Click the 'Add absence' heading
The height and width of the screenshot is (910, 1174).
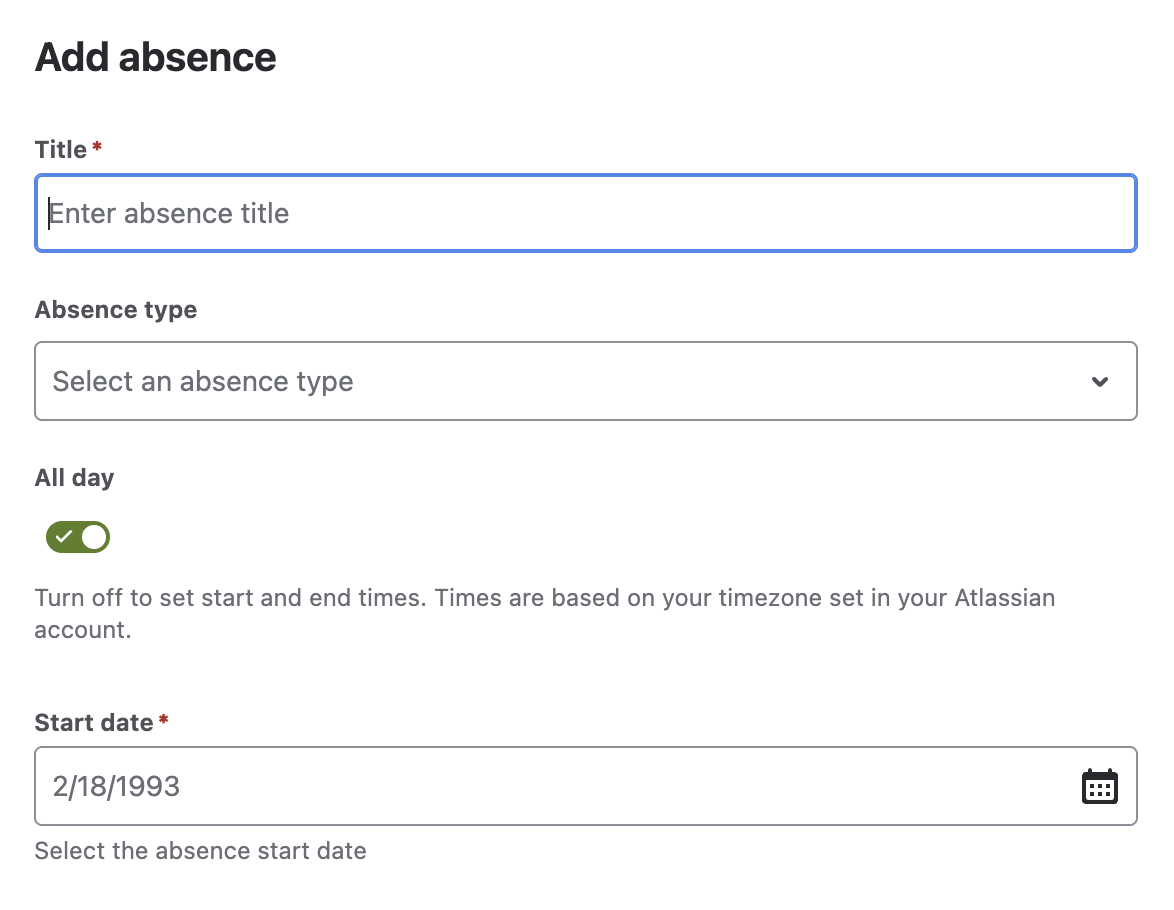[x=156, y=57]
